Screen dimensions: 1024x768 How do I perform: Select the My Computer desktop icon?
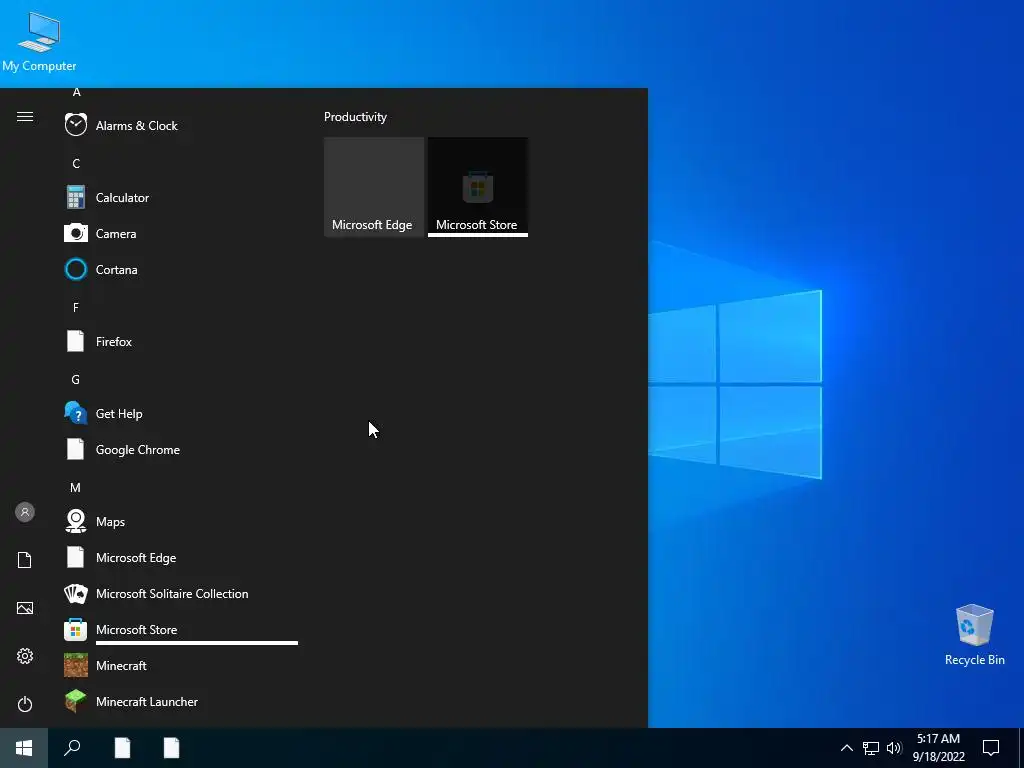(39, 40)
